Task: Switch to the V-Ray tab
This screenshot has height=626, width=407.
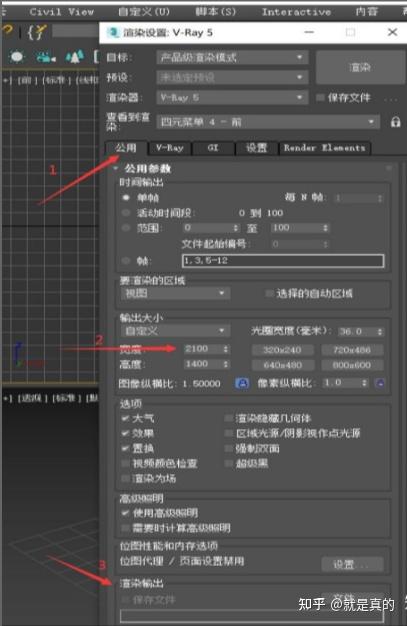Action: pos(170,148)
